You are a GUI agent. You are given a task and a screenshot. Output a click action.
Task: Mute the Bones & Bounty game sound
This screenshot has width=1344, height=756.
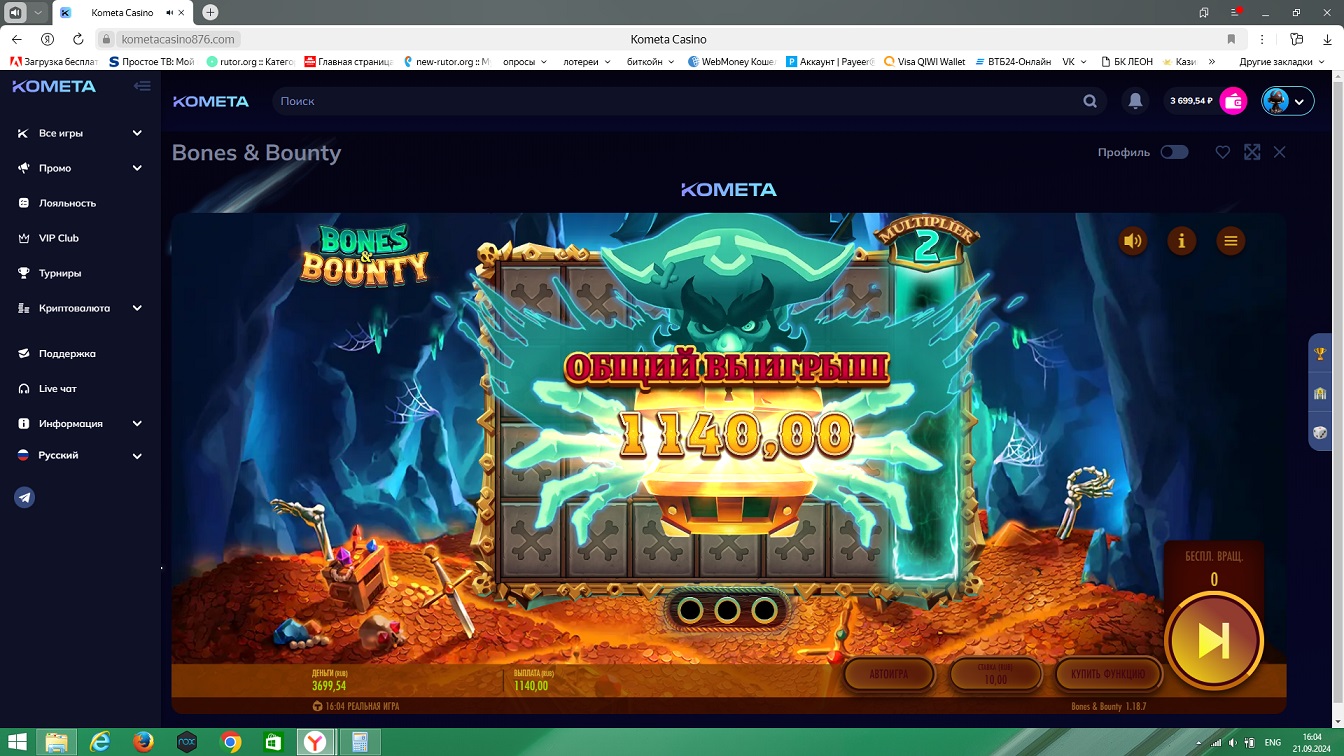(x=1133, y=241)
